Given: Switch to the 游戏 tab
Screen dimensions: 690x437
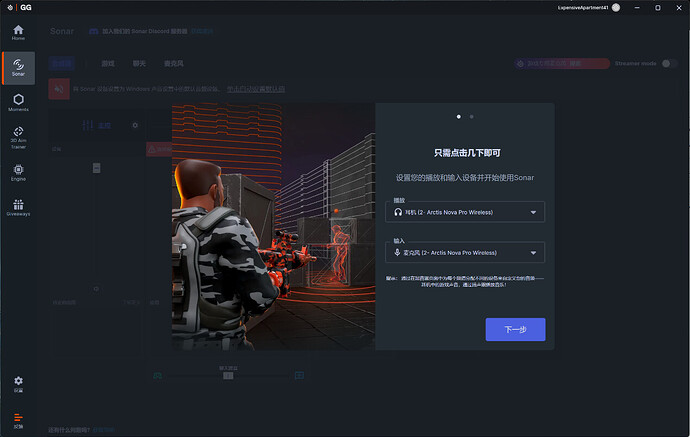Looking at the screenshot, I should pyautogui.click(x=108, y=63).
